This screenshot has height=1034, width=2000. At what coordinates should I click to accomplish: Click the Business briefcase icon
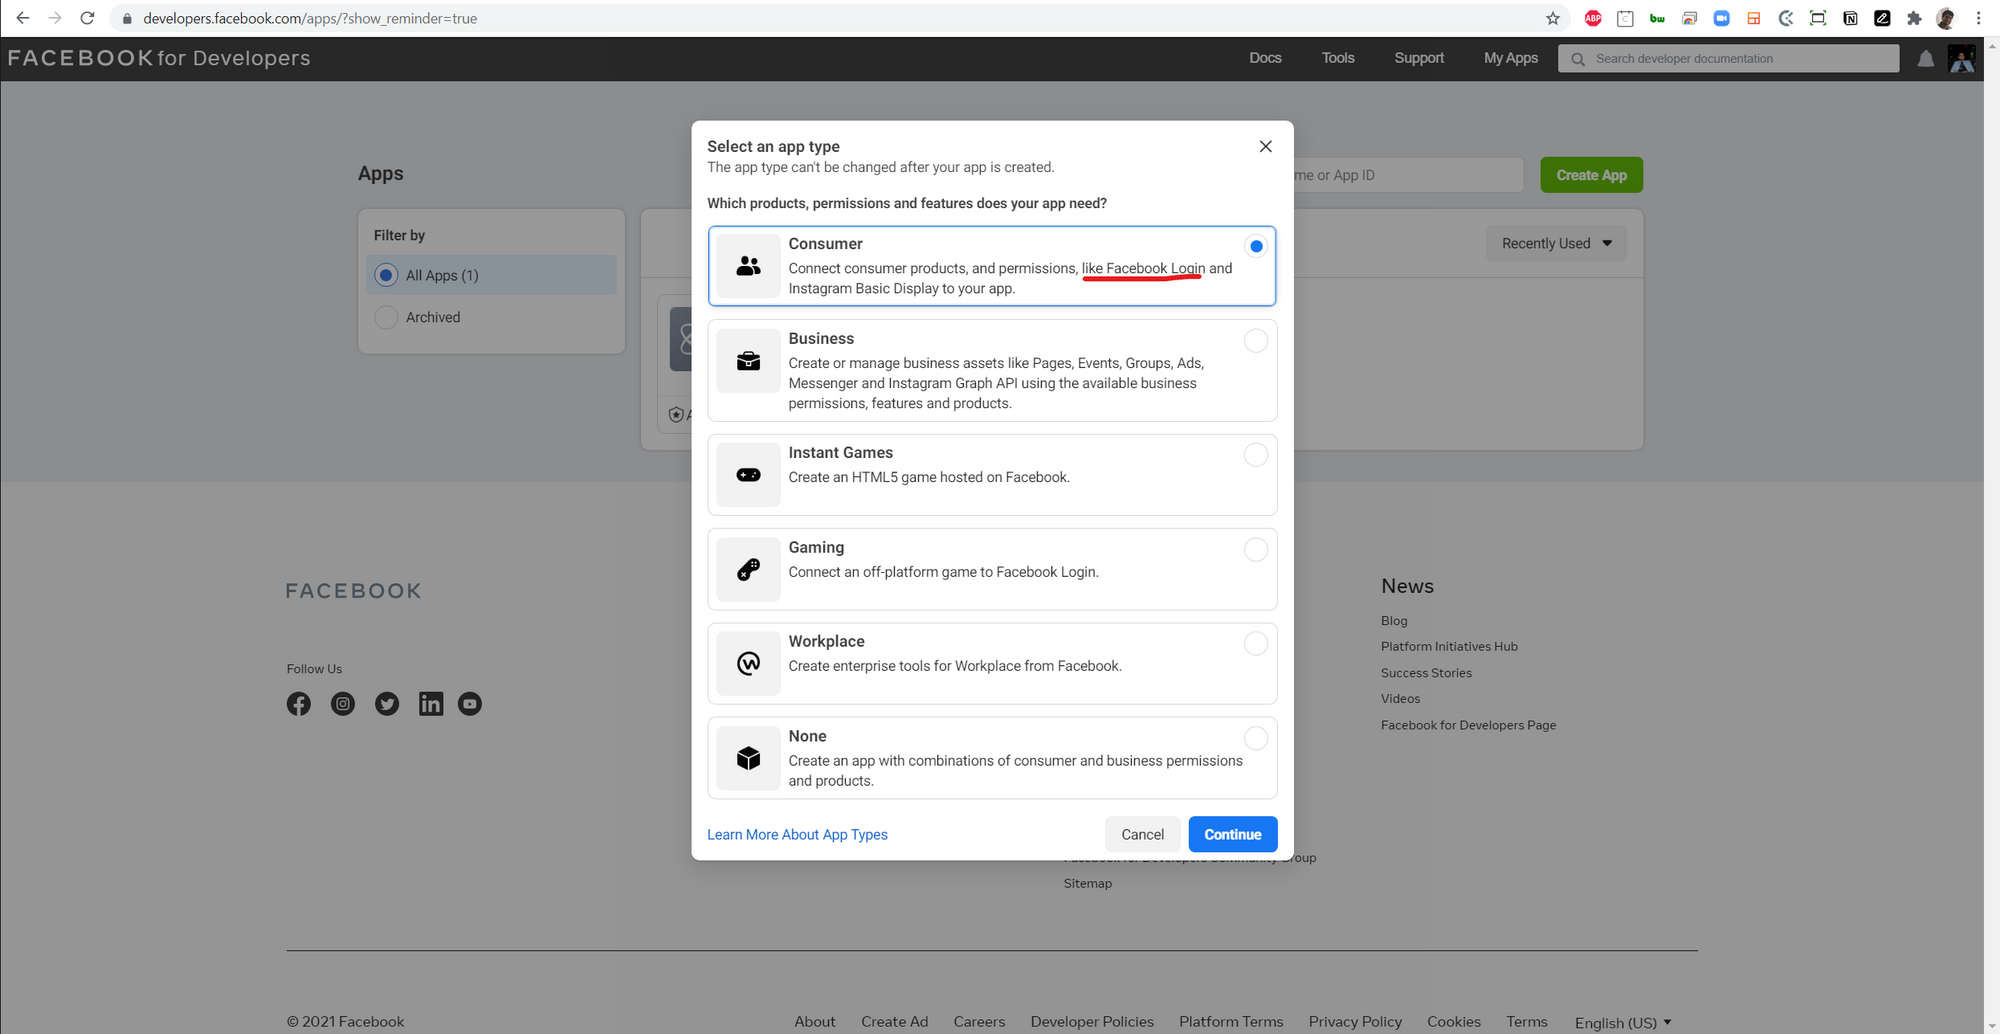[748, 361]
